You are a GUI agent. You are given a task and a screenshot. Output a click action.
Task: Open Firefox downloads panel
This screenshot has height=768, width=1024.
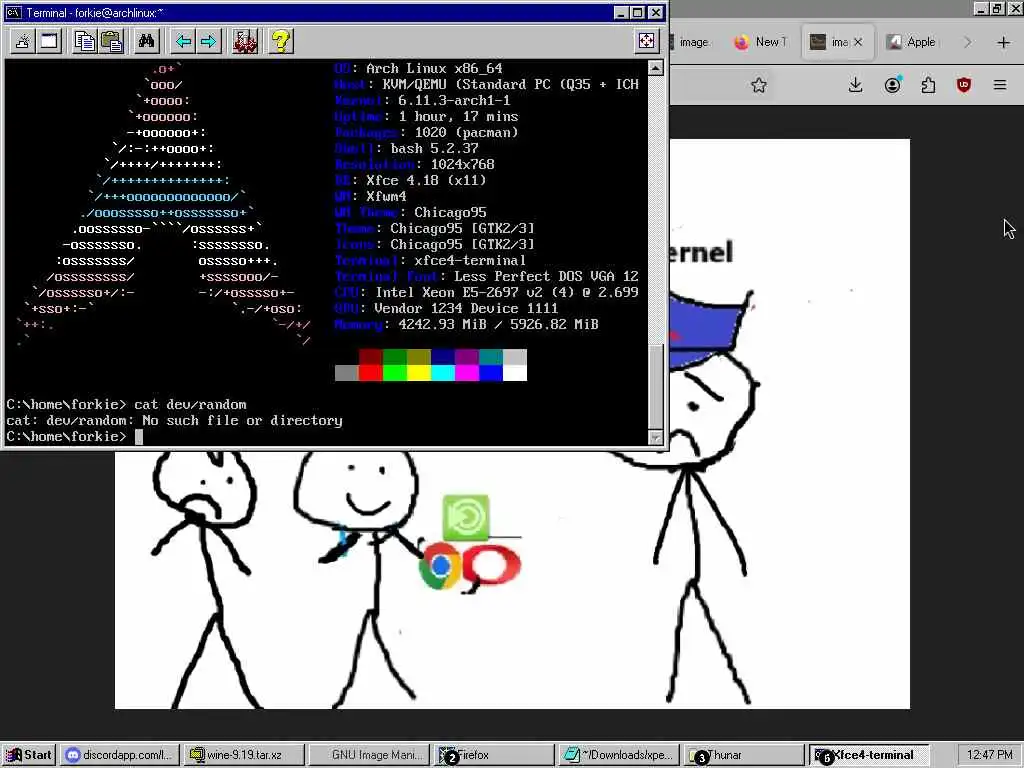856,85
